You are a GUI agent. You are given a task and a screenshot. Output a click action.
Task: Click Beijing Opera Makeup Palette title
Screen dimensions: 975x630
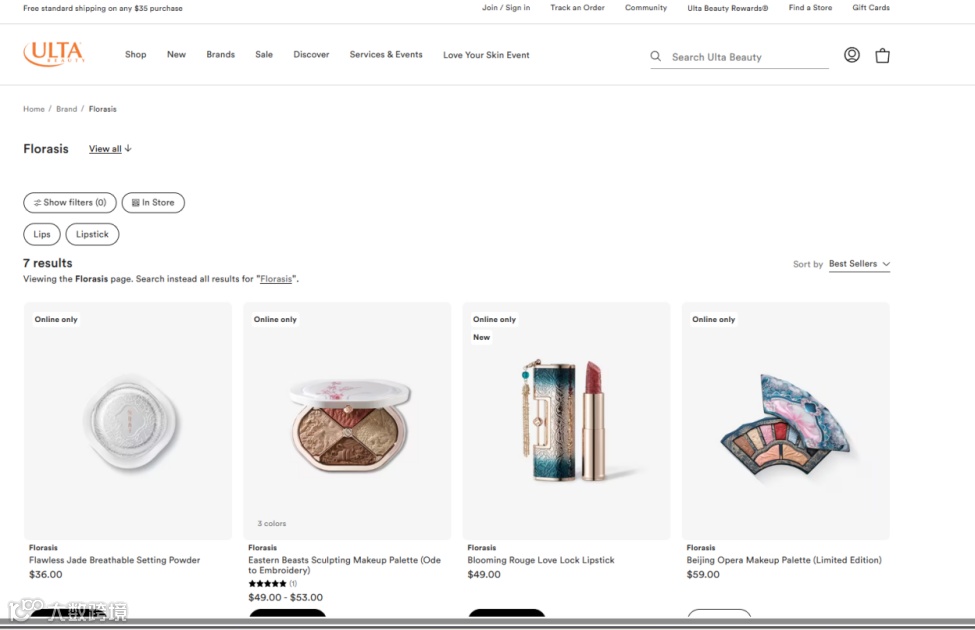[784, 560]
